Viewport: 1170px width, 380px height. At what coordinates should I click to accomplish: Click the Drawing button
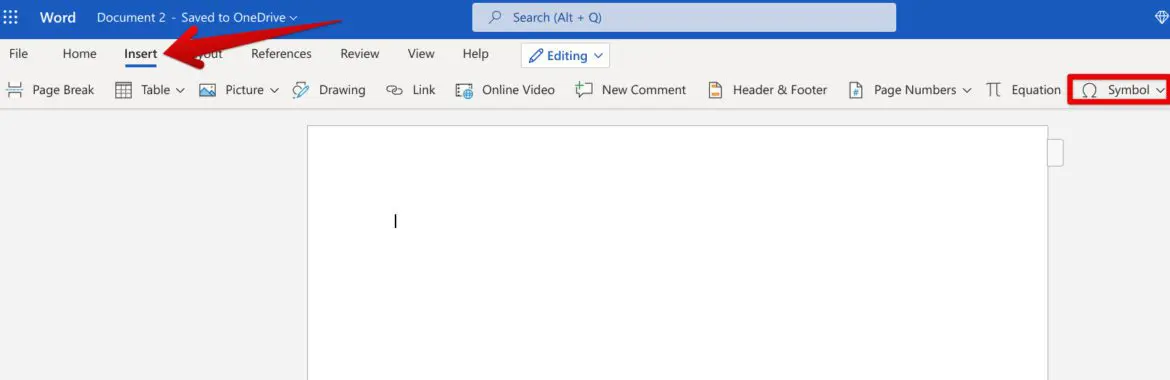tap(328, 90)
